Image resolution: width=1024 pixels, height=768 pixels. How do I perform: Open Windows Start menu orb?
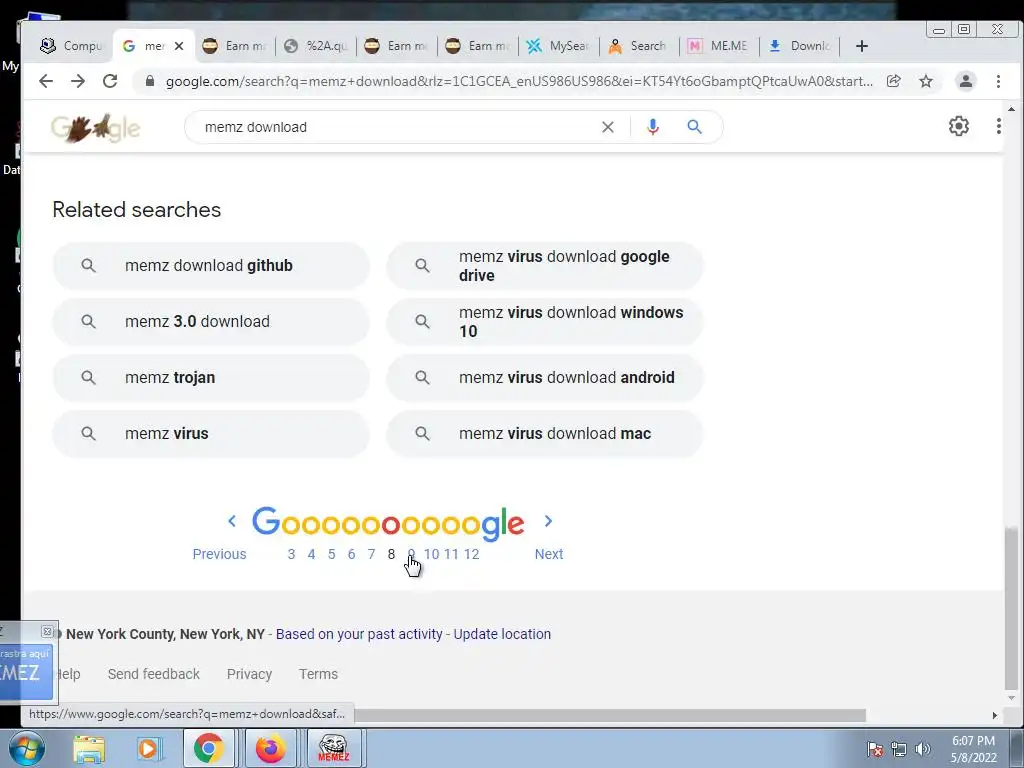27,748
